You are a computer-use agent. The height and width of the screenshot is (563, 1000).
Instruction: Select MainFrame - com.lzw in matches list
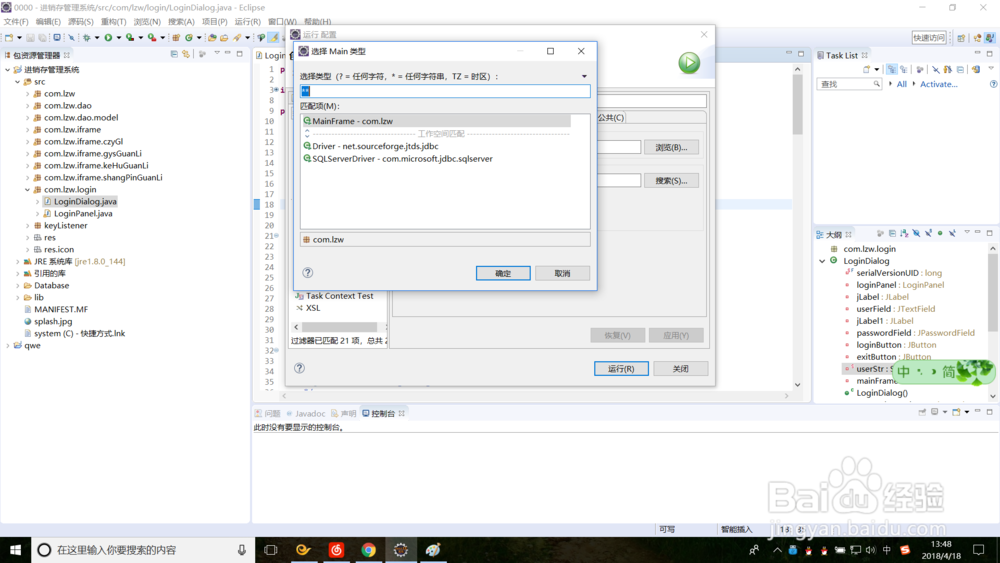[436, 121]
